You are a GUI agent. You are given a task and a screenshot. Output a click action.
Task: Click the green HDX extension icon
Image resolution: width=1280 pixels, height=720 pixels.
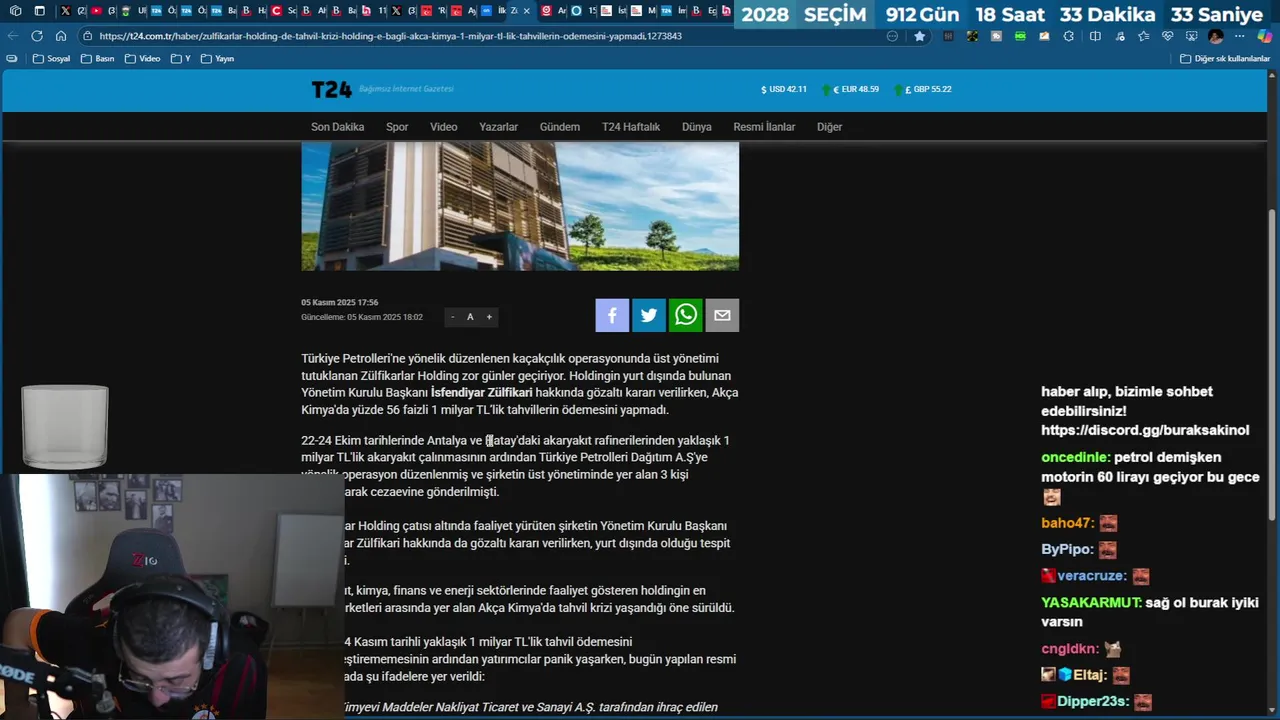(1020, 36)
